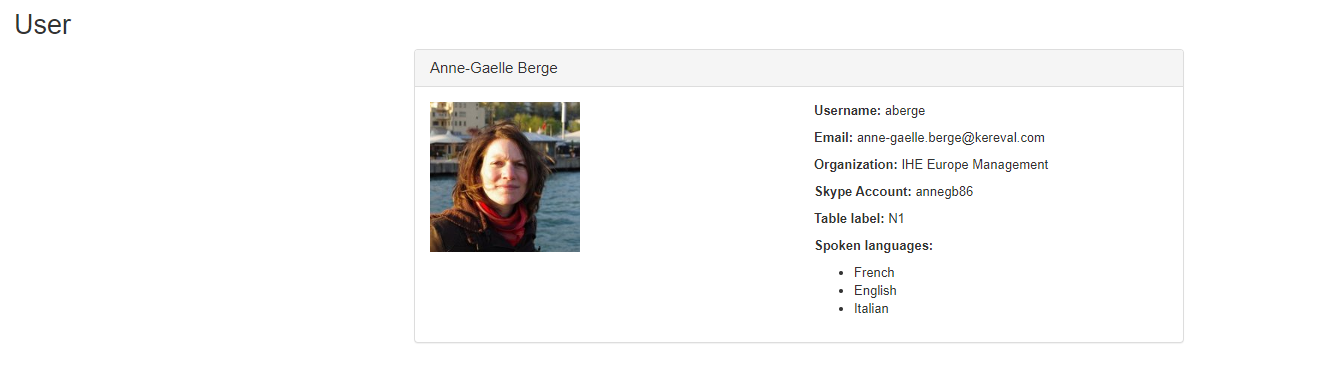
Task: Click the profile photo of Anne-Gaelle Berge
Action: 505,177
